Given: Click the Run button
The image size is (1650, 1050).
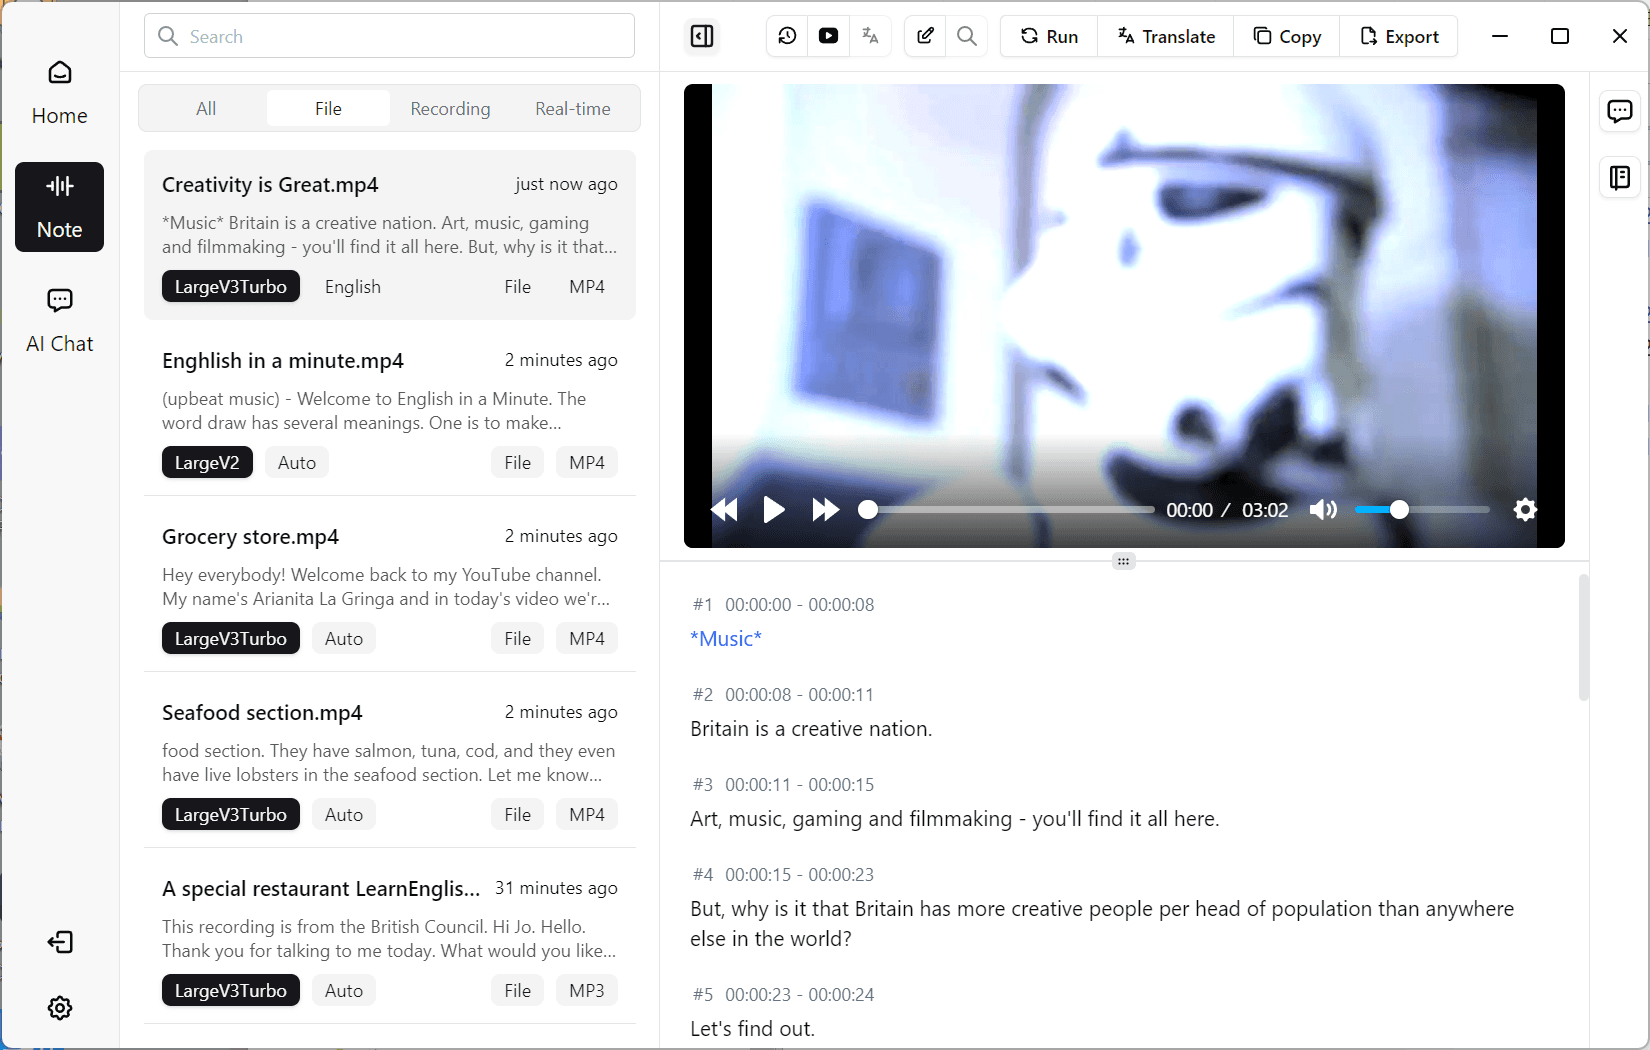Looking at the screenshot, I should click(1049, 37).
